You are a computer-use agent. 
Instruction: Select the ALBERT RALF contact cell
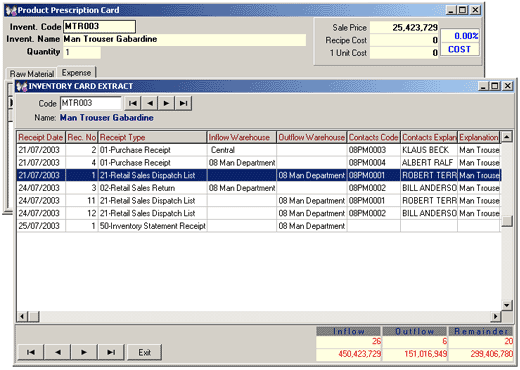tap(429, 163)
